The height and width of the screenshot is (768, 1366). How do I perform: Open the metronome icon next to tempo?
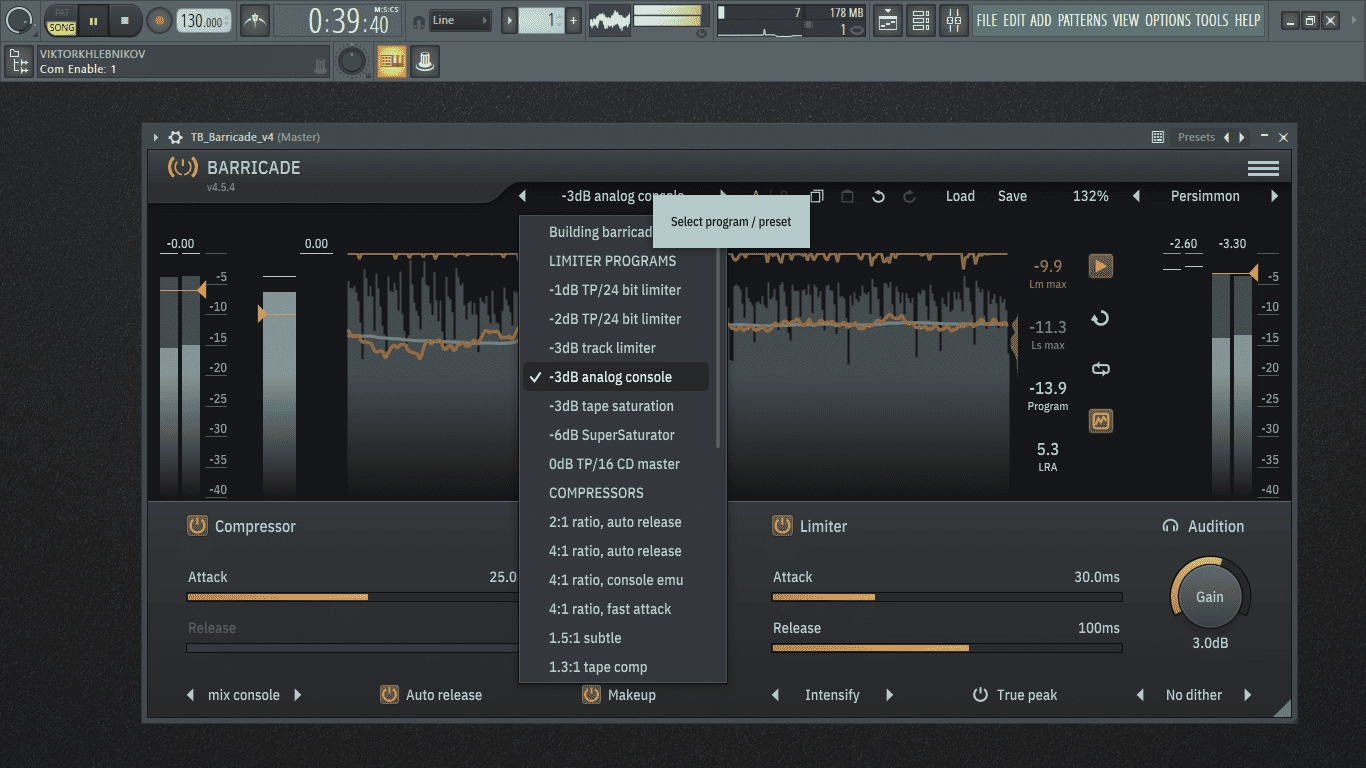click(255, 20)
